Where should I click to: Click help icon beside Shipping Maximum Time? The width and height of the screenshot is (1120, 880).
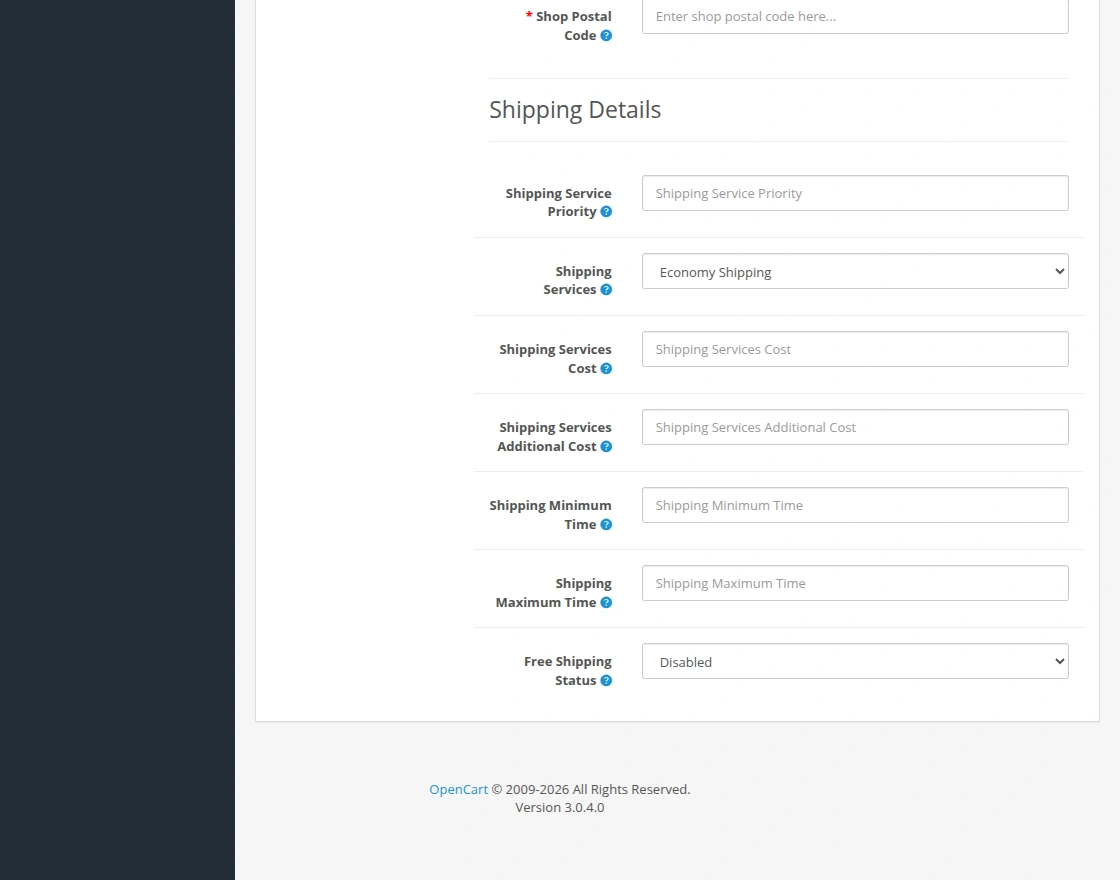606,602
